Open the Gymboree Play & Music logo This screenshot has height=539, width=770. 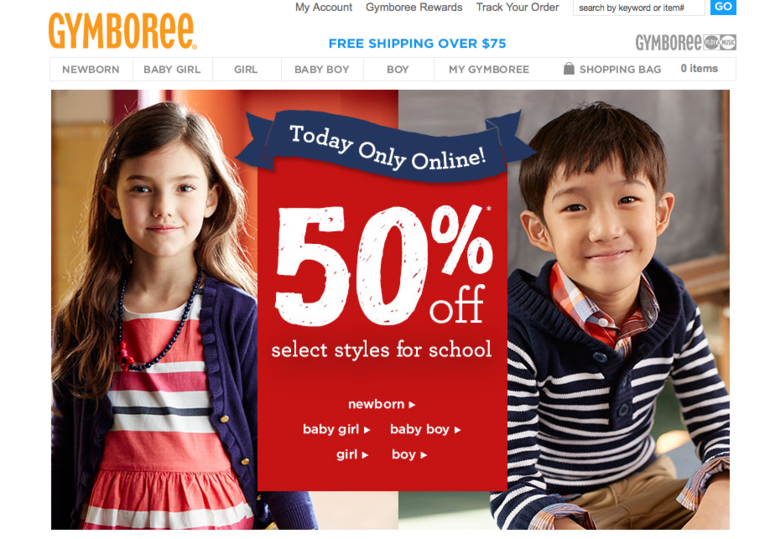[686, 43]
